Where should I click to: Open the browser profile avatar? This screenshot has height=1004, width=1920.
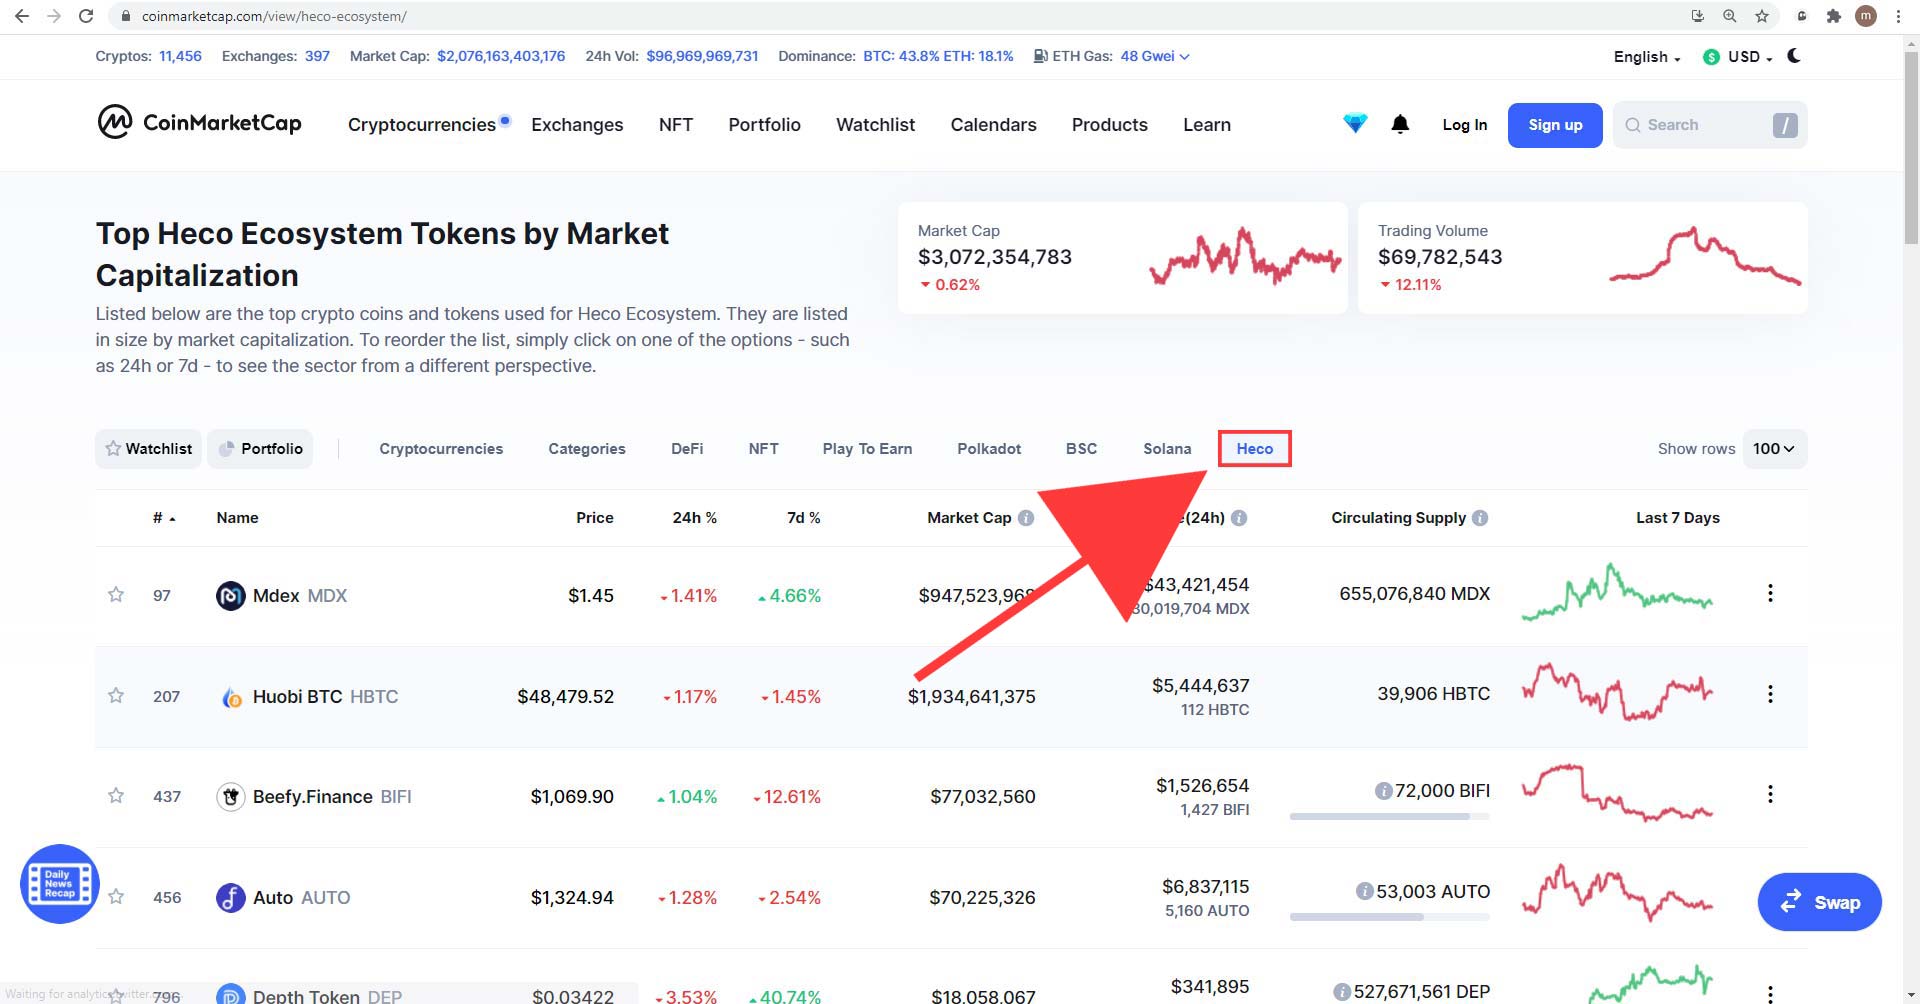coord(1866,16)
